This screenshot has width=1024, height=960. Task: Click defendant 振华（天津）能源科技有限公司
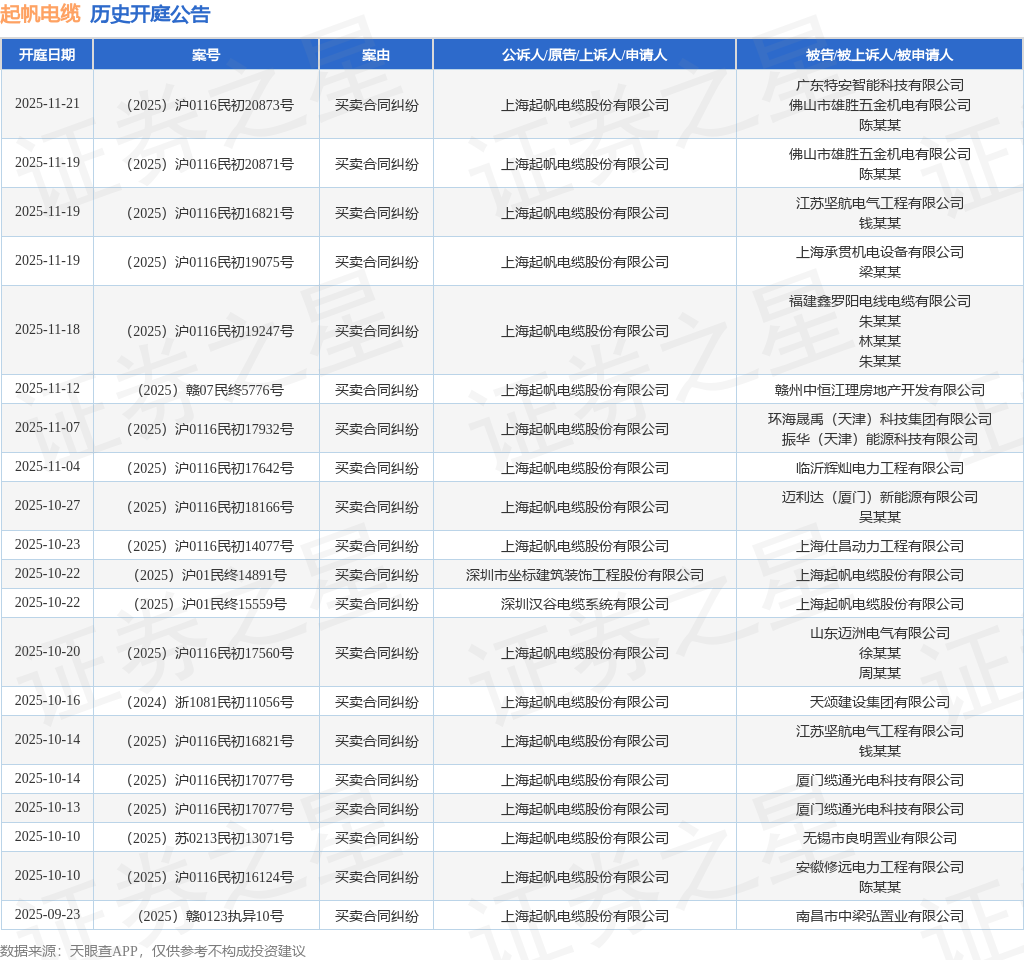[880, 440]
